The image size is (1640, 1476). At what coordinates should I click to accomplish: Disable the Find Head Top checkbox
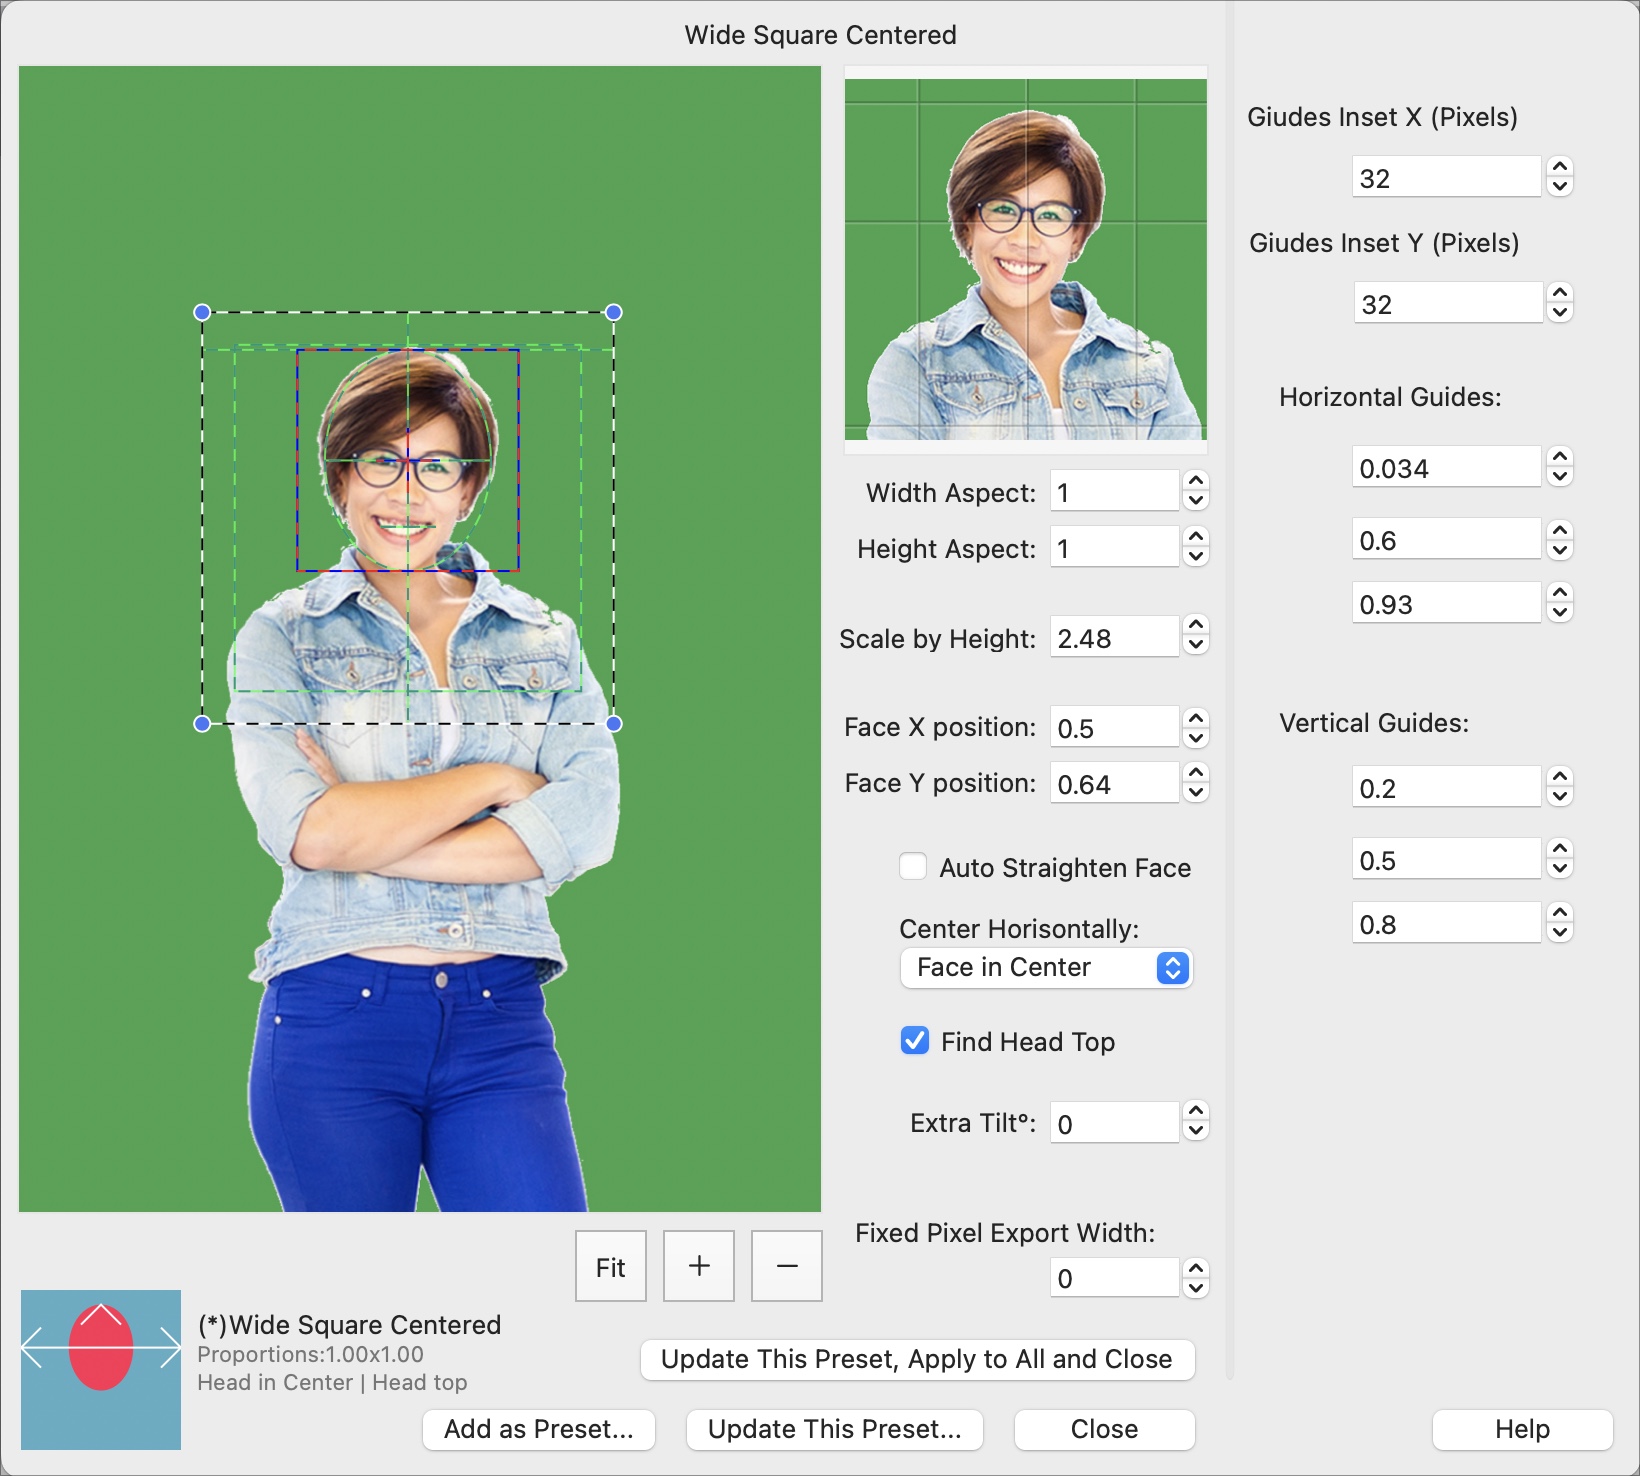click(913, 1041)
